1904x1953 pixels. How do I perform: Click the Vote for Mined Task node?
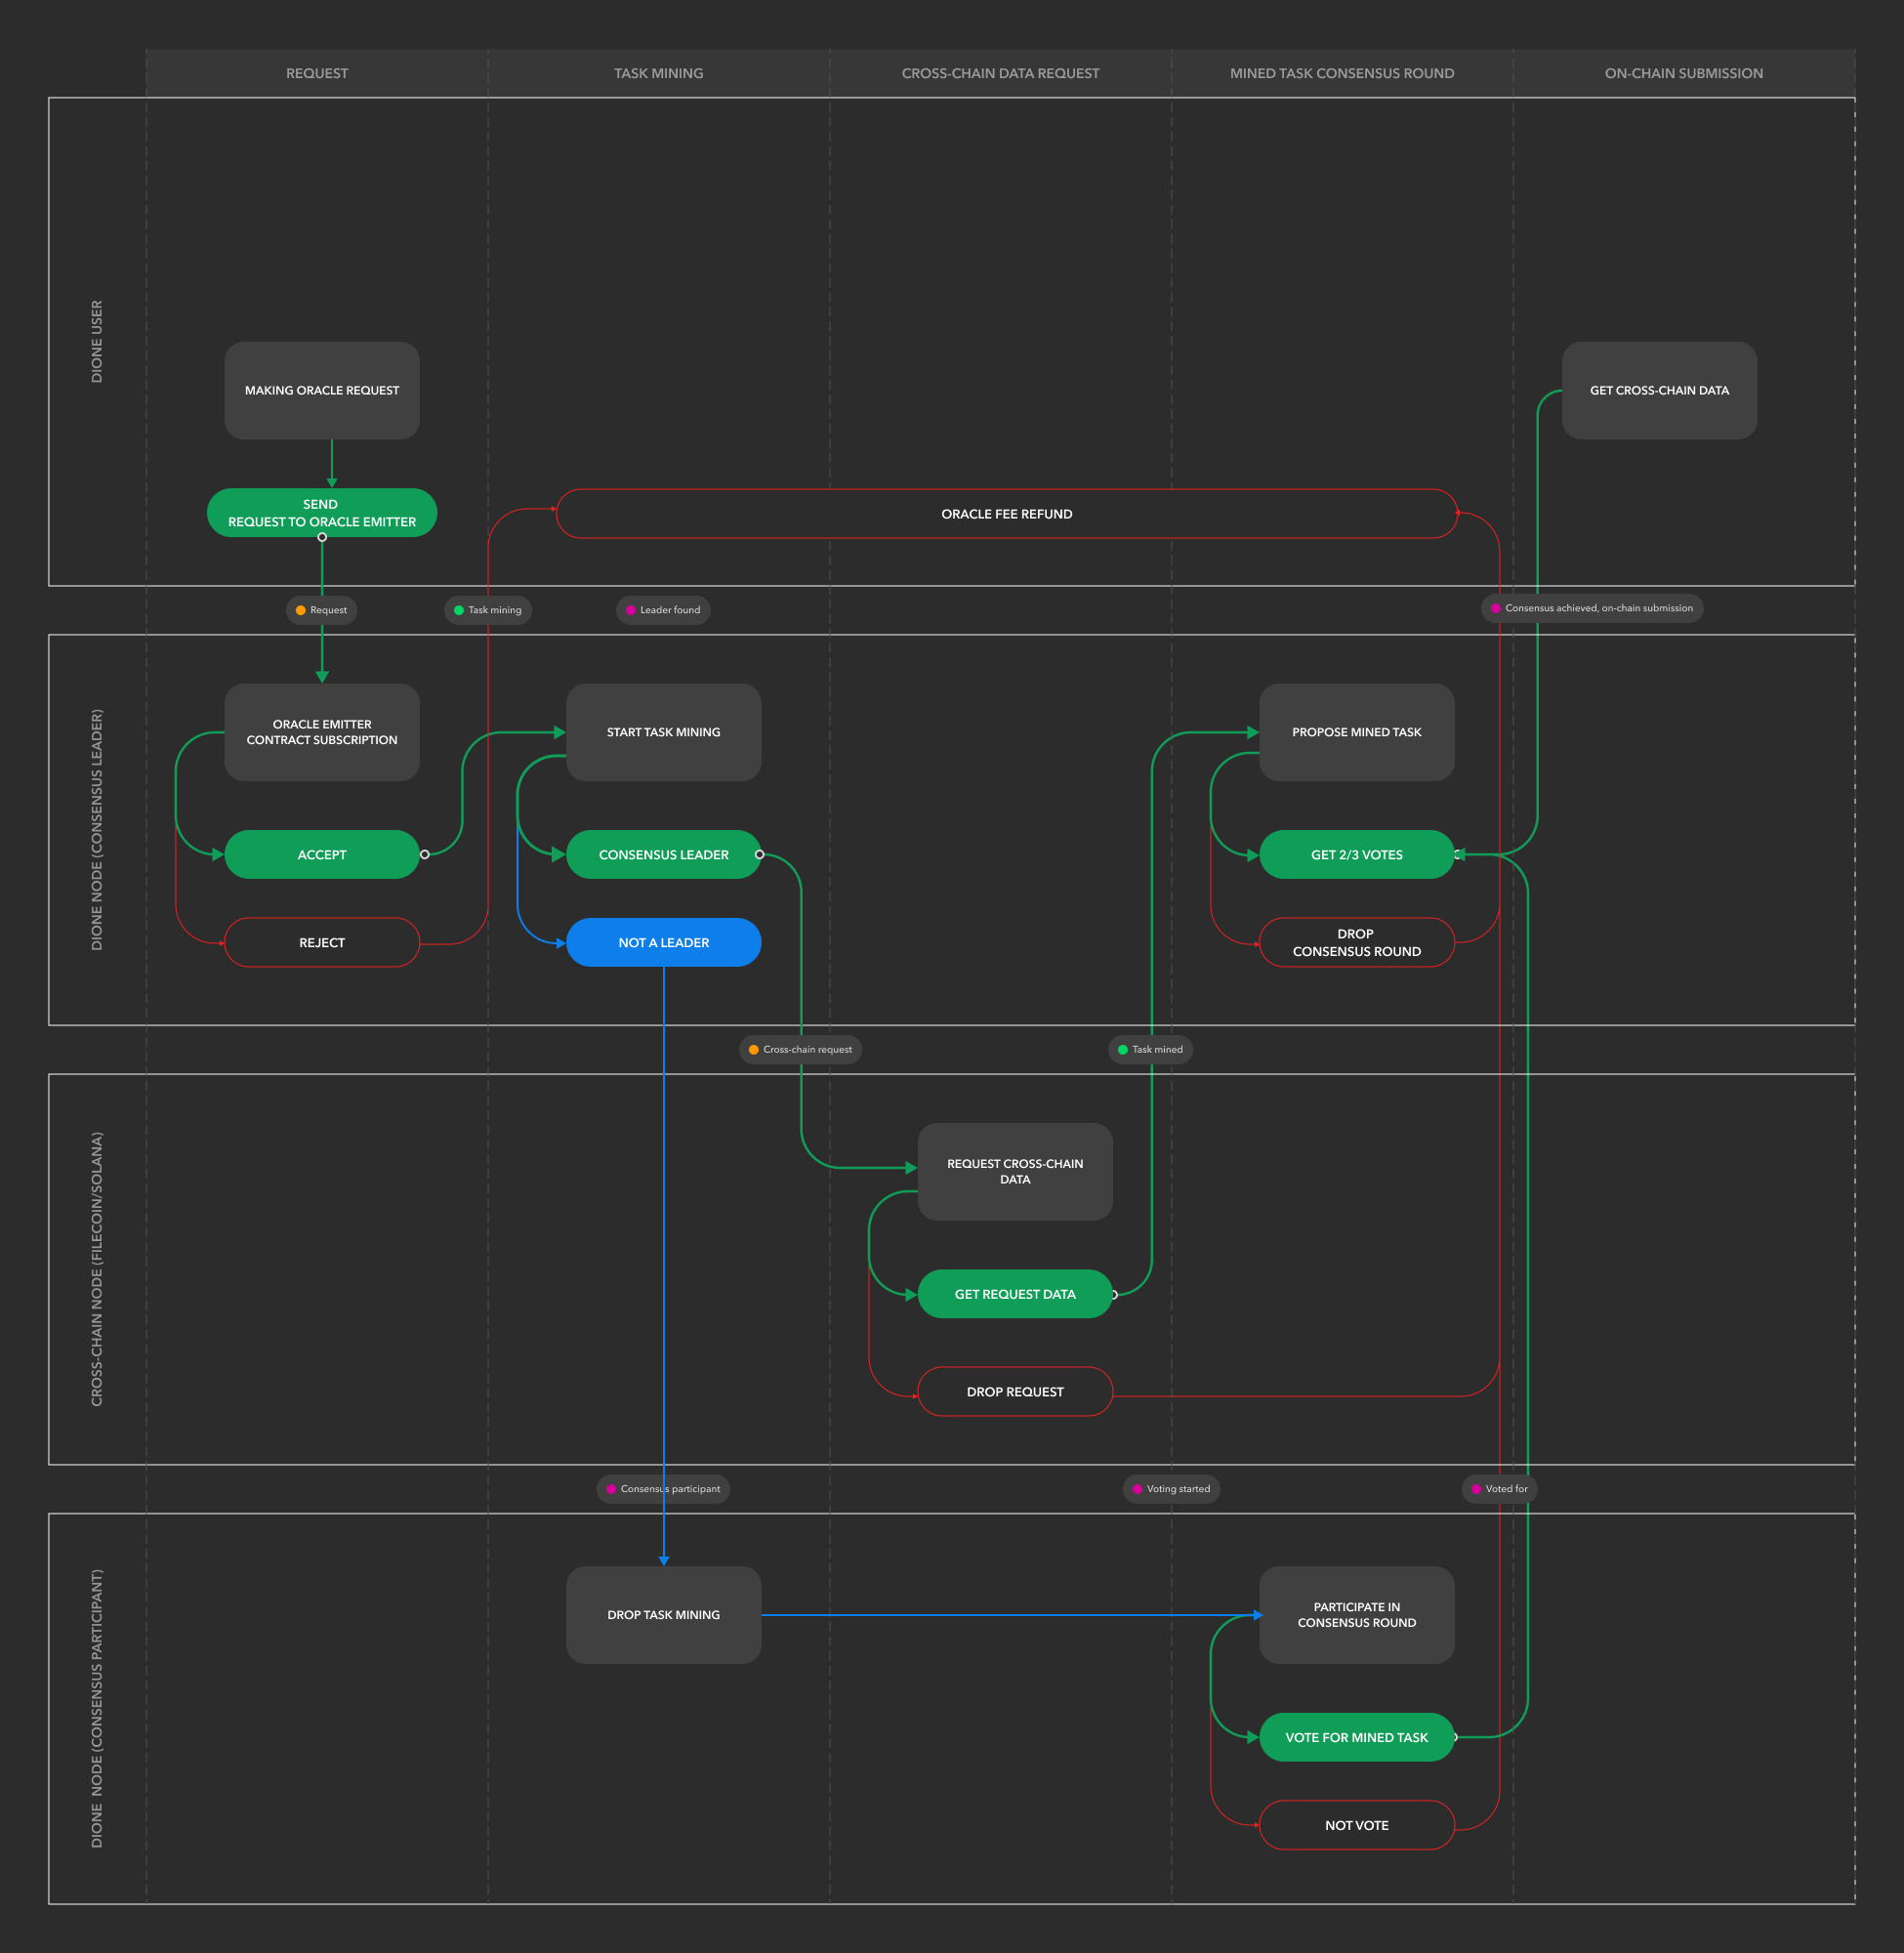click(x=1356, y=1737)
